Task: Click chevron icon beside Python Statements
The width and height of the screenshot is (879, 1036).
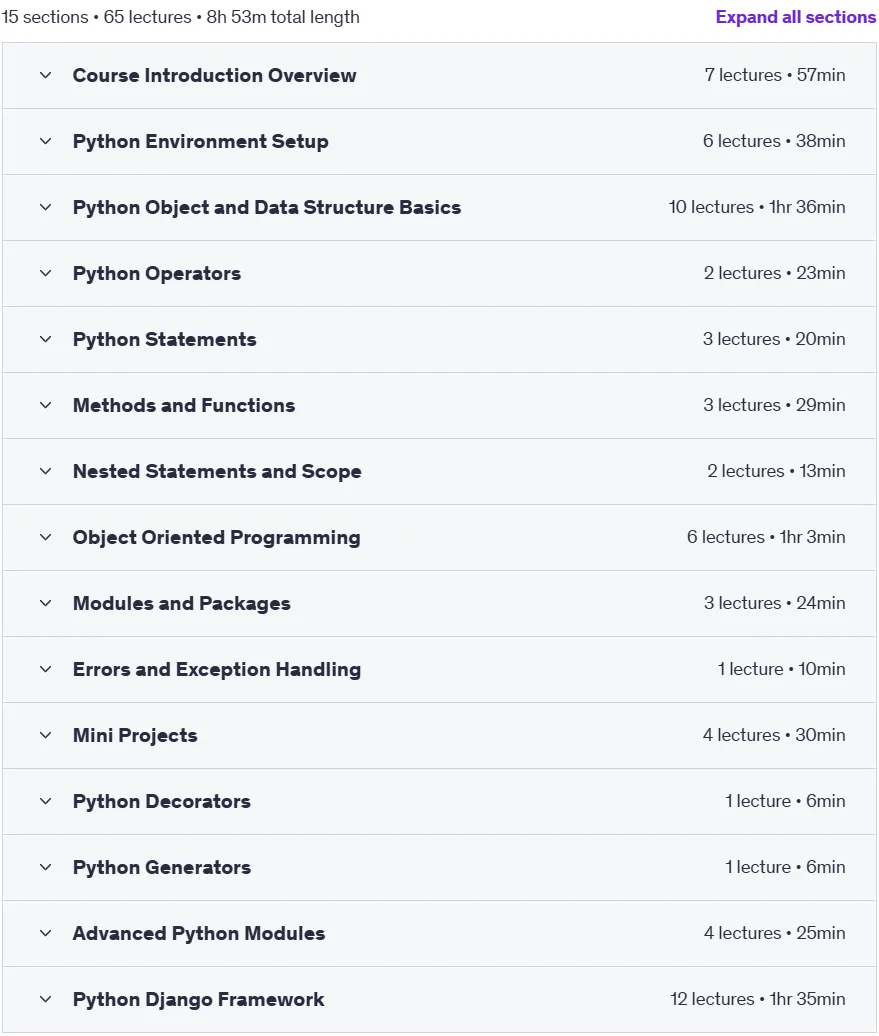Action: (46, 340)
